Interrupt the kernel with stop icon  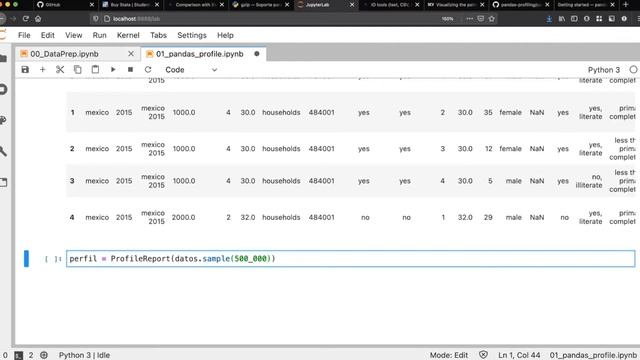pos(130,70)
